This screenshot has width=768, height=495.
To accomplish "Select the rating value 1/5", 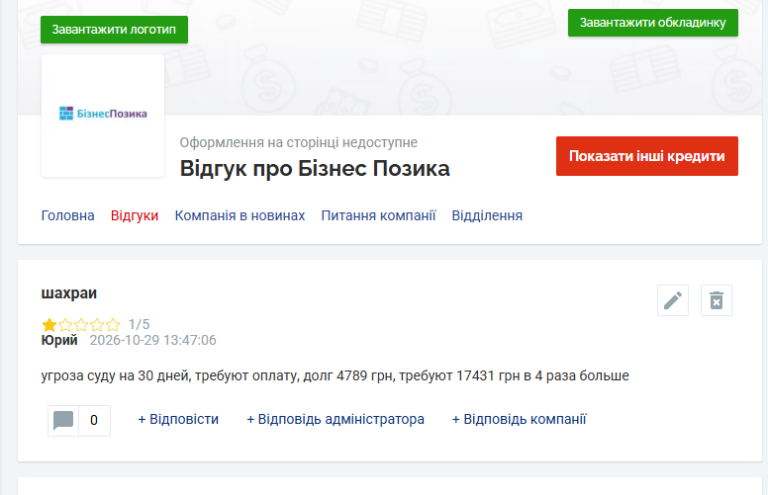I will (139, 324).
